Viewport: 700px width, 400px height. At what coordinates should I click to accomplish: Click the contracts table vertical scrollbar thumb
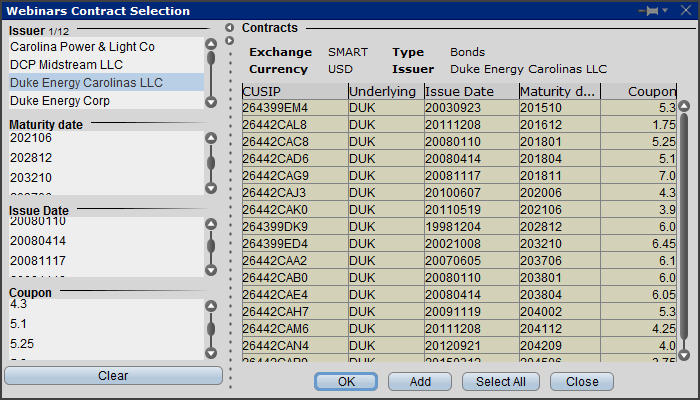684,225
